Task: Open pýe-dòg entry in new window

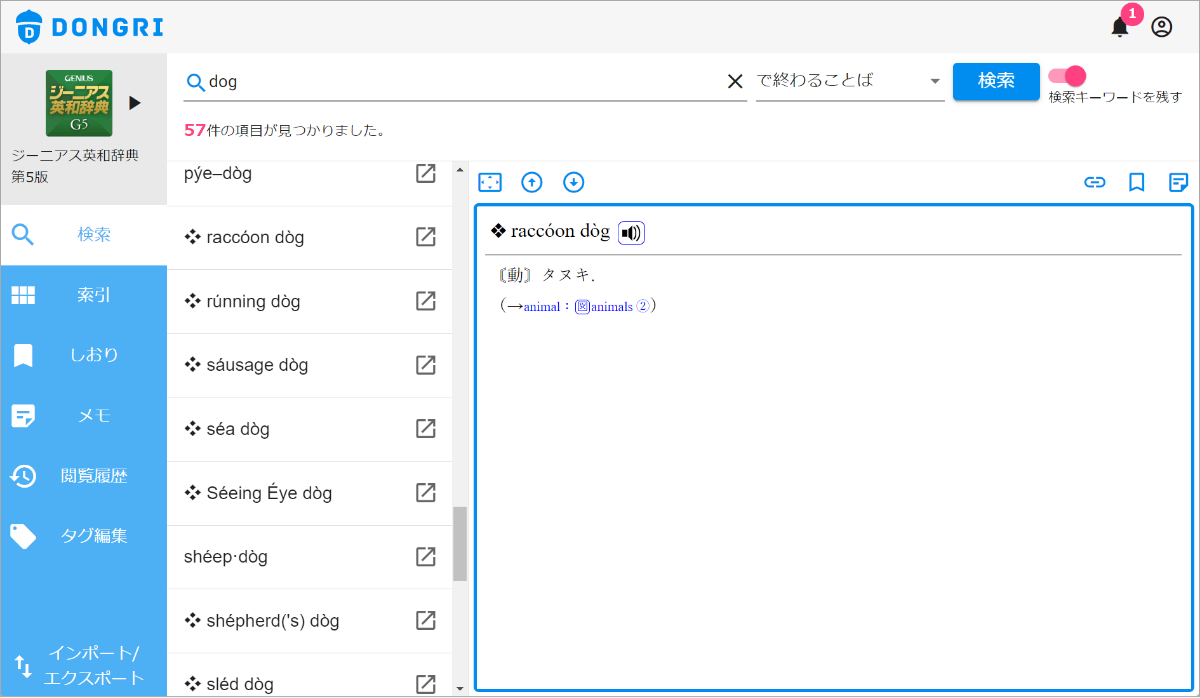Action: (426, 174)
